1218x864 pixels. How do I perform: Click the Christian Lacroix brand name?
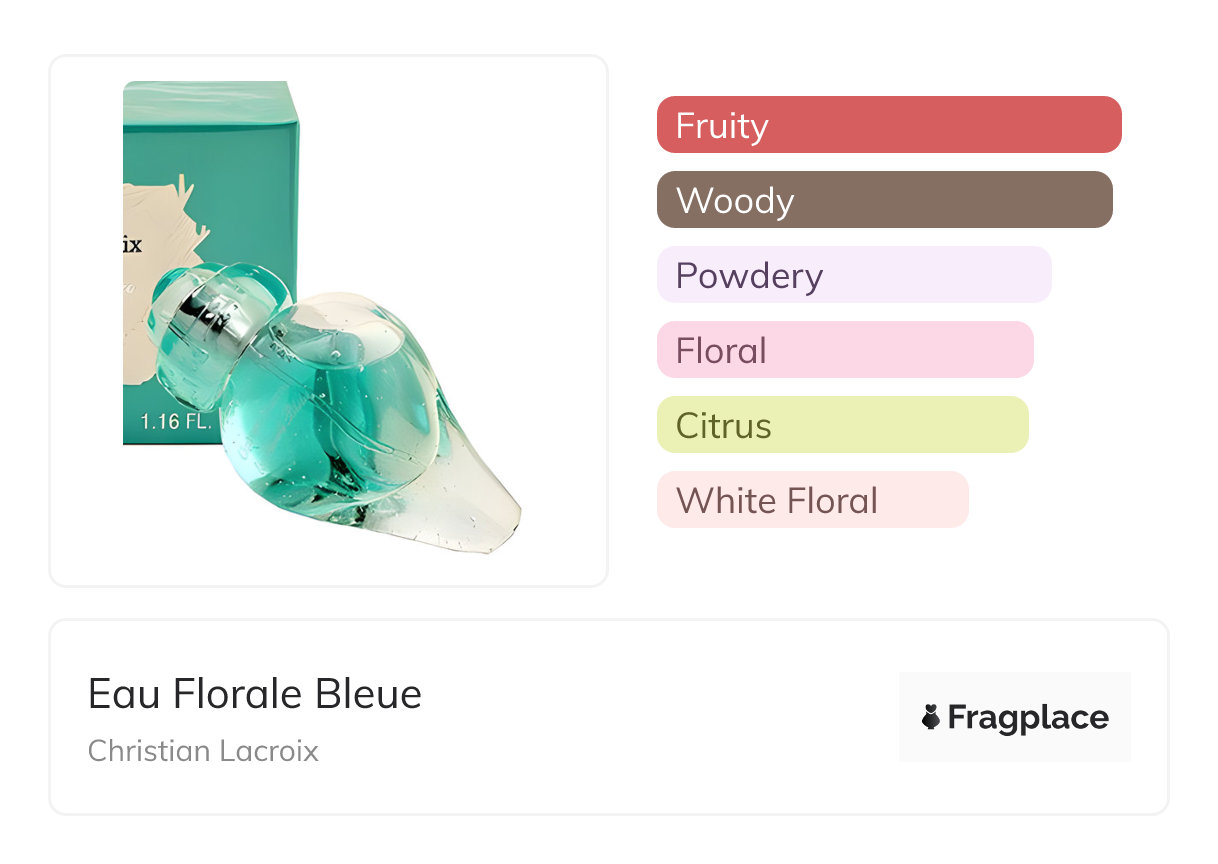tap(203, 751)
